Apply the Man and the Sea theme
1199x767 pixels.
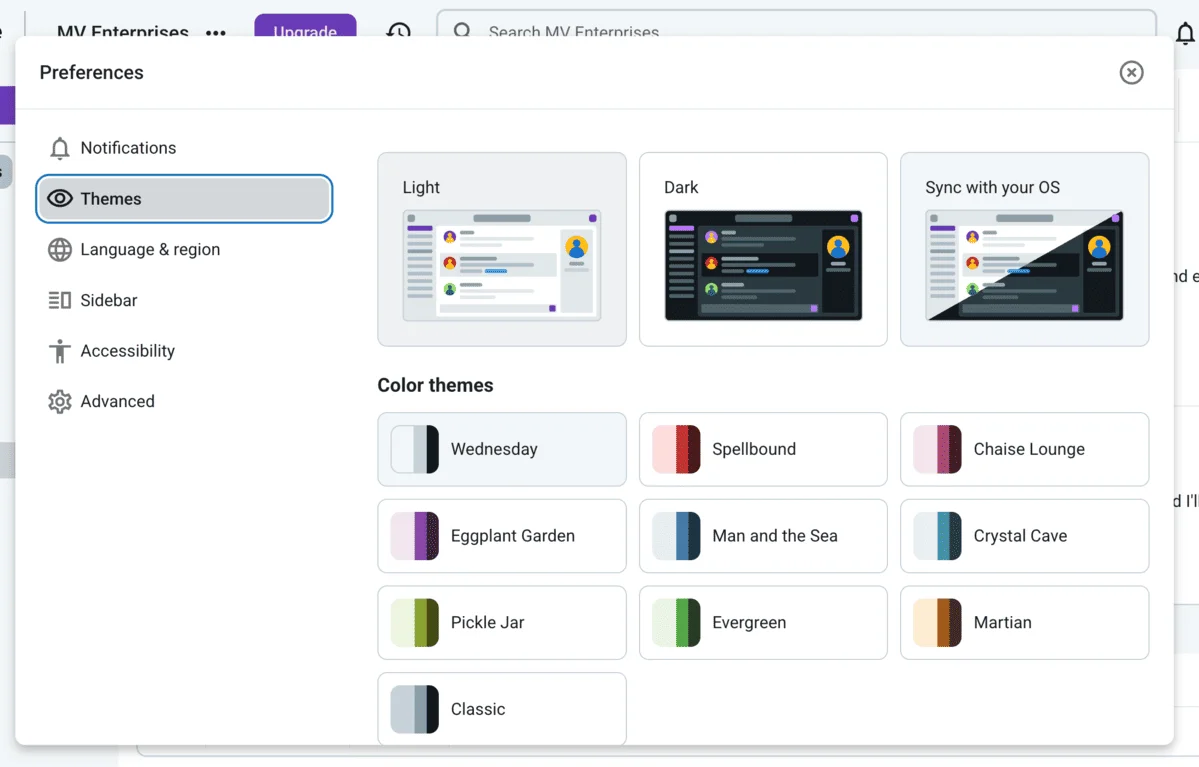tap(762, 536)
